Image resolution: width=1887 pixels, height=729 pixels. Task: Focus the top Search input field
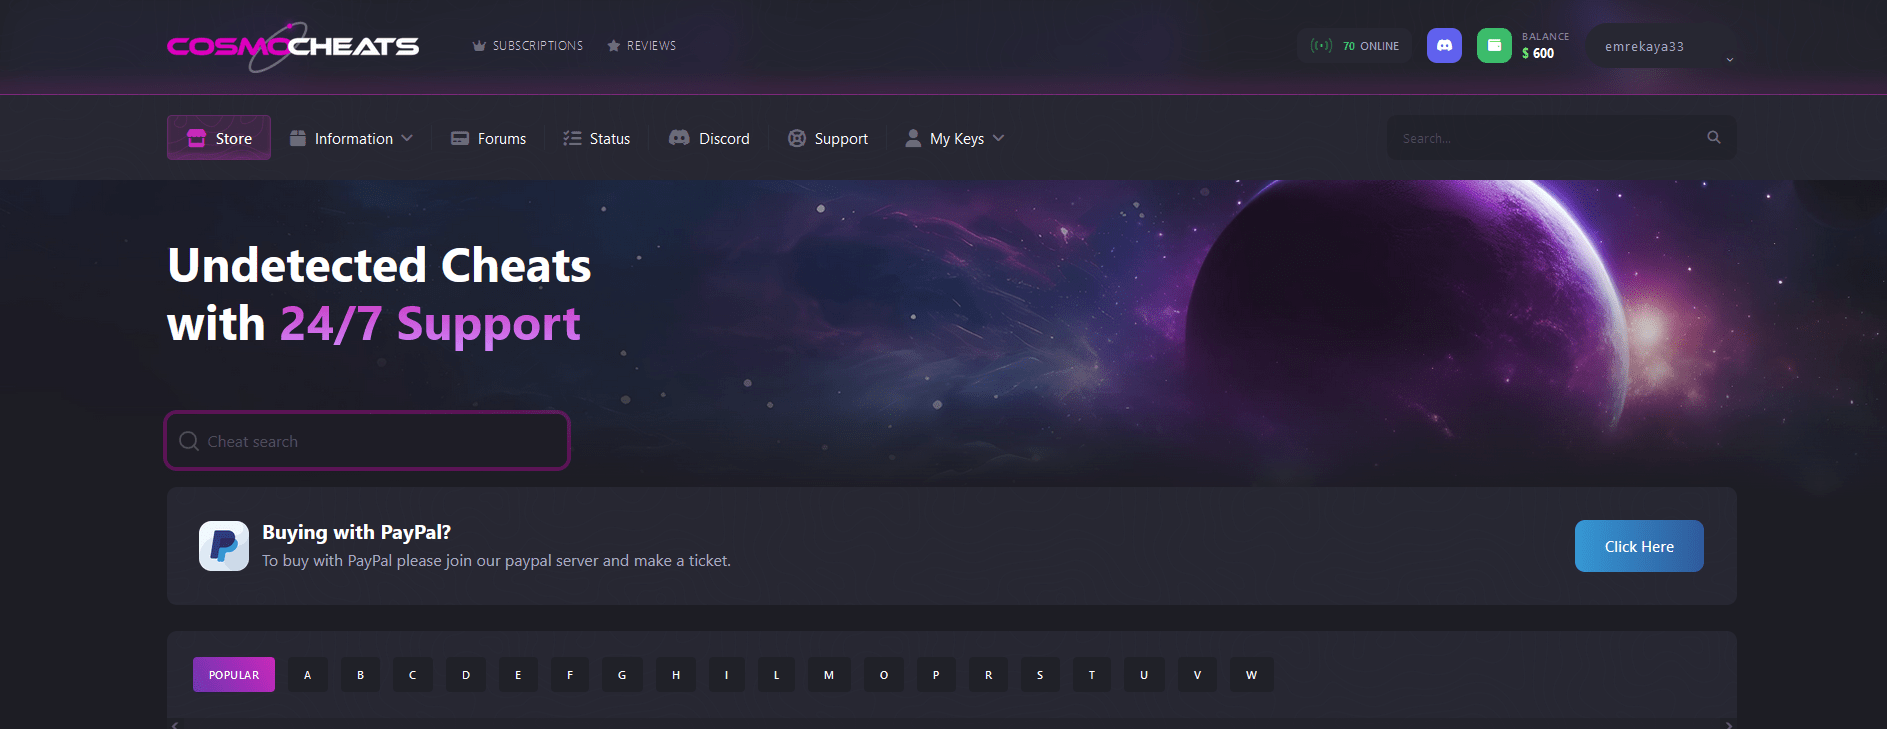click(1562, 138)
